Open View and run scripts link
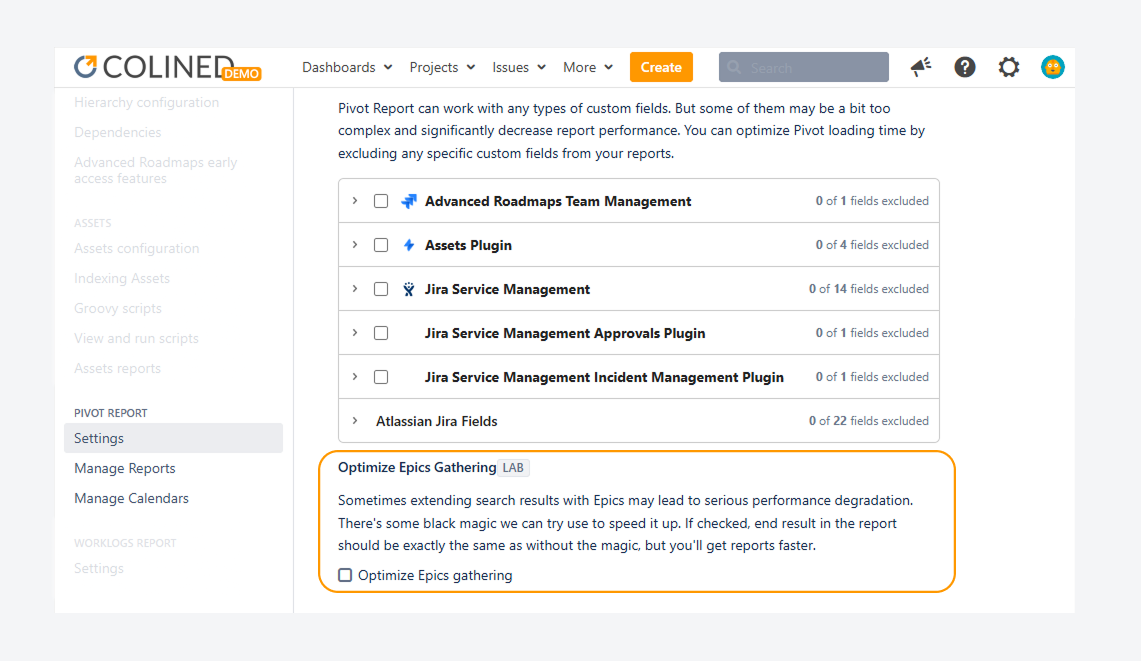The image size is (1141, 661). [x=136, y=339]
